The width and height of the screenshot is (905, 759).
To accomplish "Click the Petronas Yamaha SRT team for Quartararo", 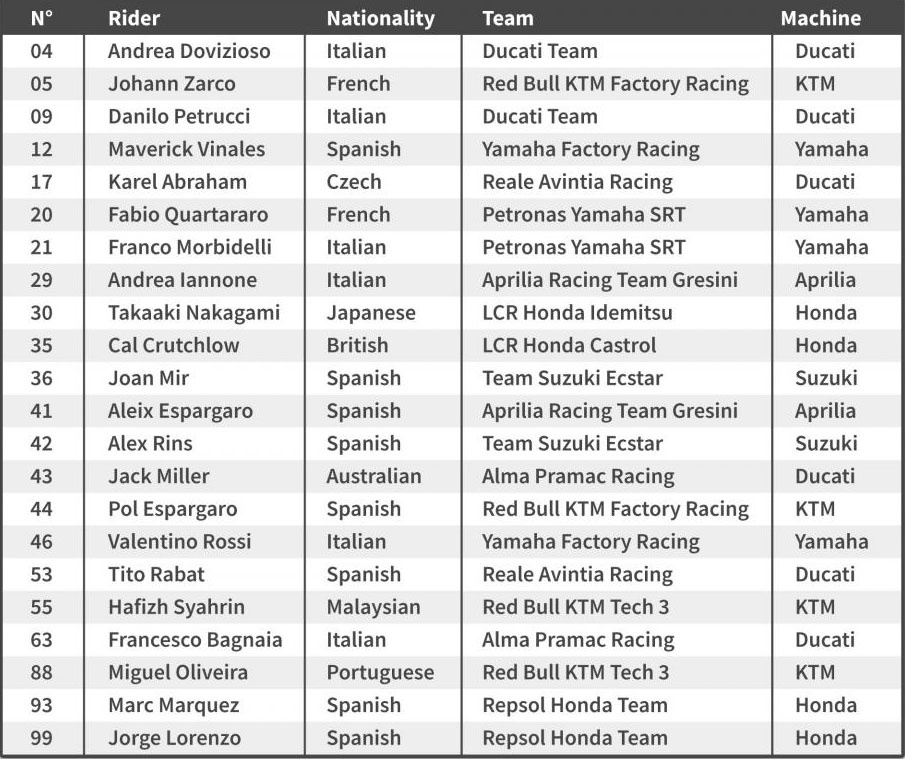I will pyautogui.click(x=584, y=214).
